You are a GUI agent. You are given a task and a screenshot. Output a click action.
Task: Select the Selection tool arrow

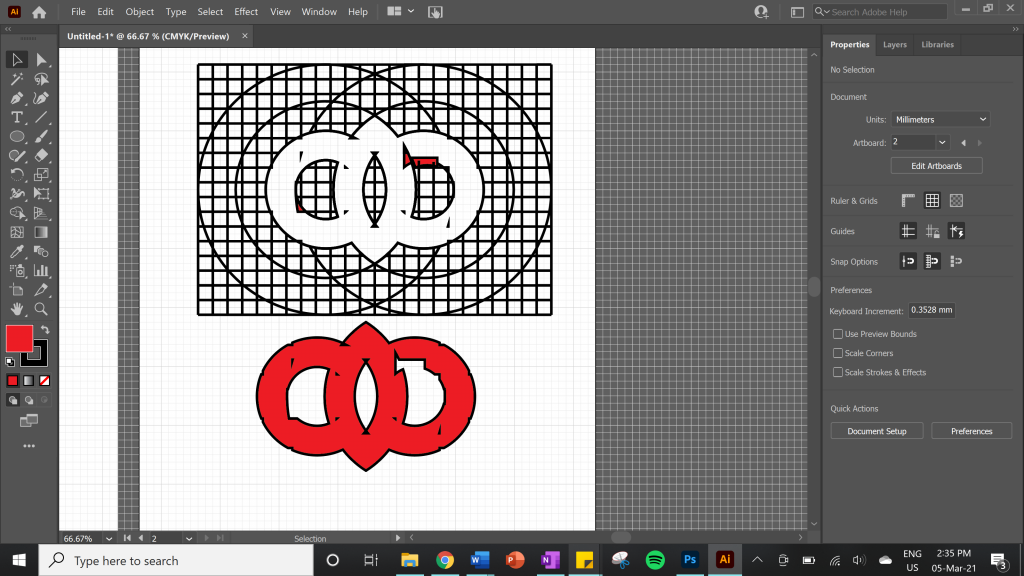click(x=17, y=60)
